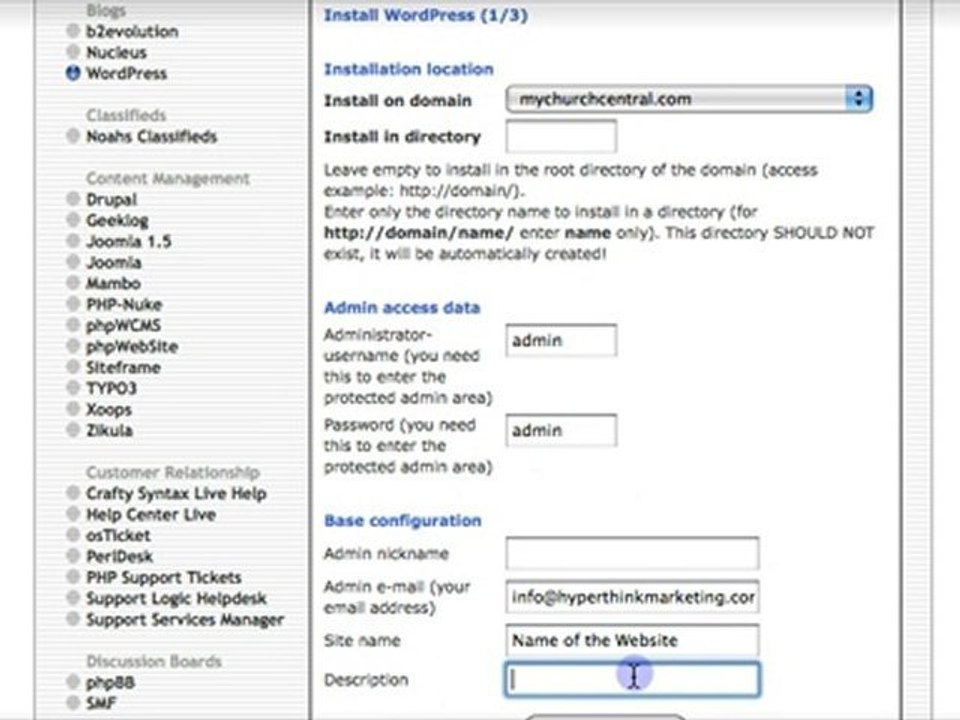The height and width of the screenshot is (720, 960).
Task: Open Support Logic Helpdesk link
Action: tap(176, 598)
